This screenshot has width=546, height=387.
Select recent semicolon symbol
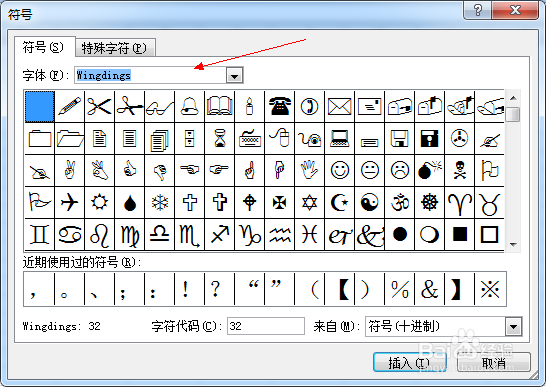coord(130,289)
